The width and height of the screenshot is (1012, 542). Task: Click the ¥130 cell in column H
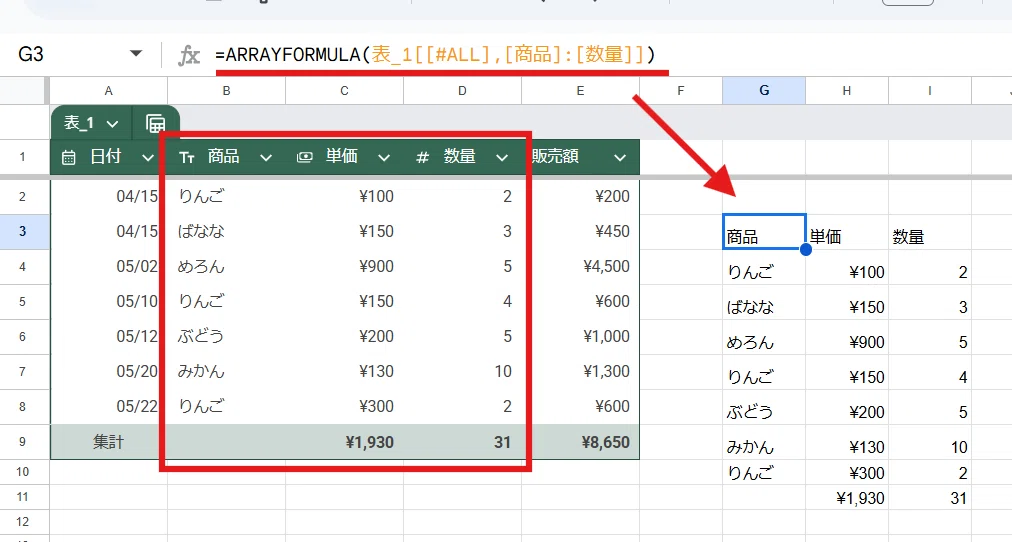tap(847, 442)
